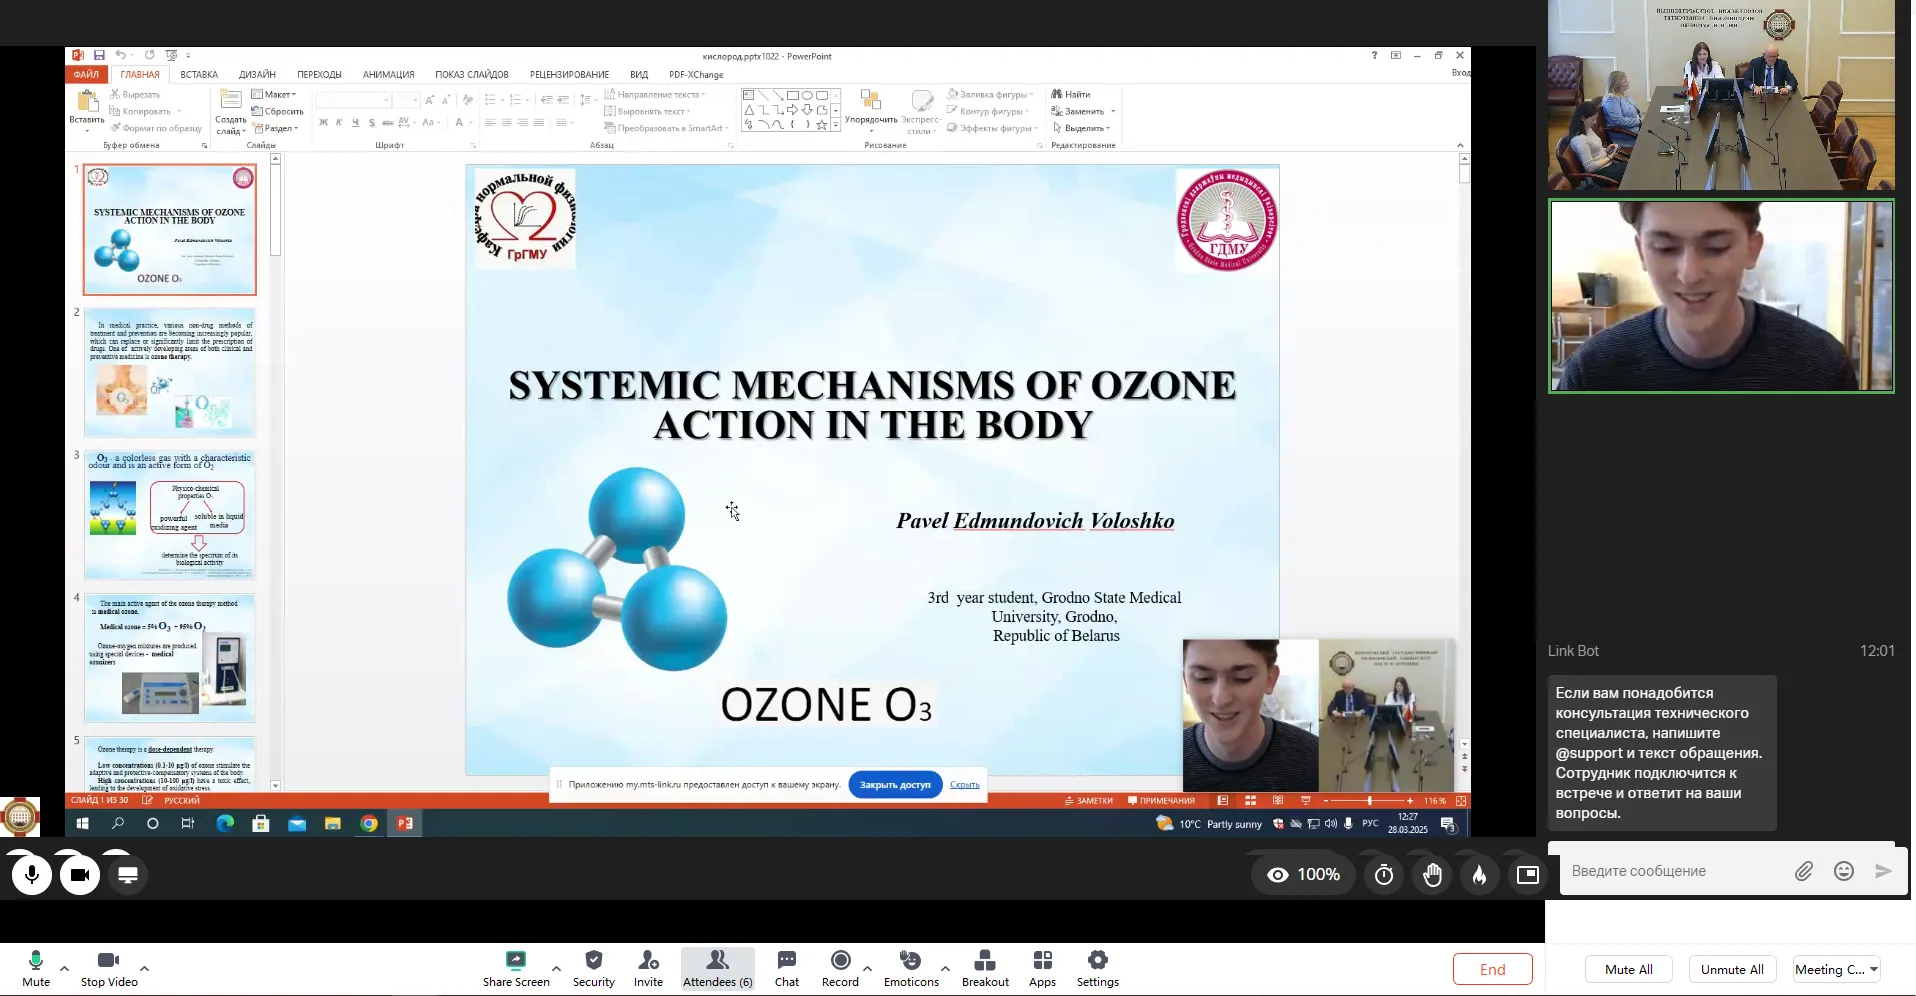Expand video options arrow beside Stop Video
The width and height of the screenshot is (1916, 996).
145,968
